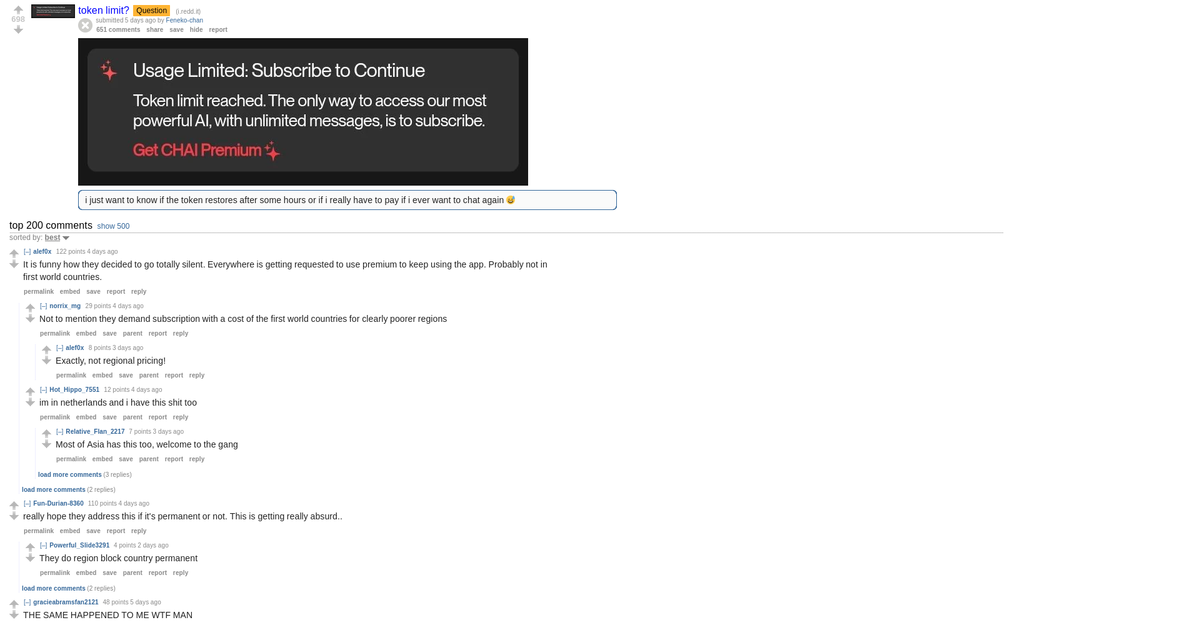Save the post using the save link
Image resolution: width=1200 pixels, height=625 pixels.
coord(176,29)
